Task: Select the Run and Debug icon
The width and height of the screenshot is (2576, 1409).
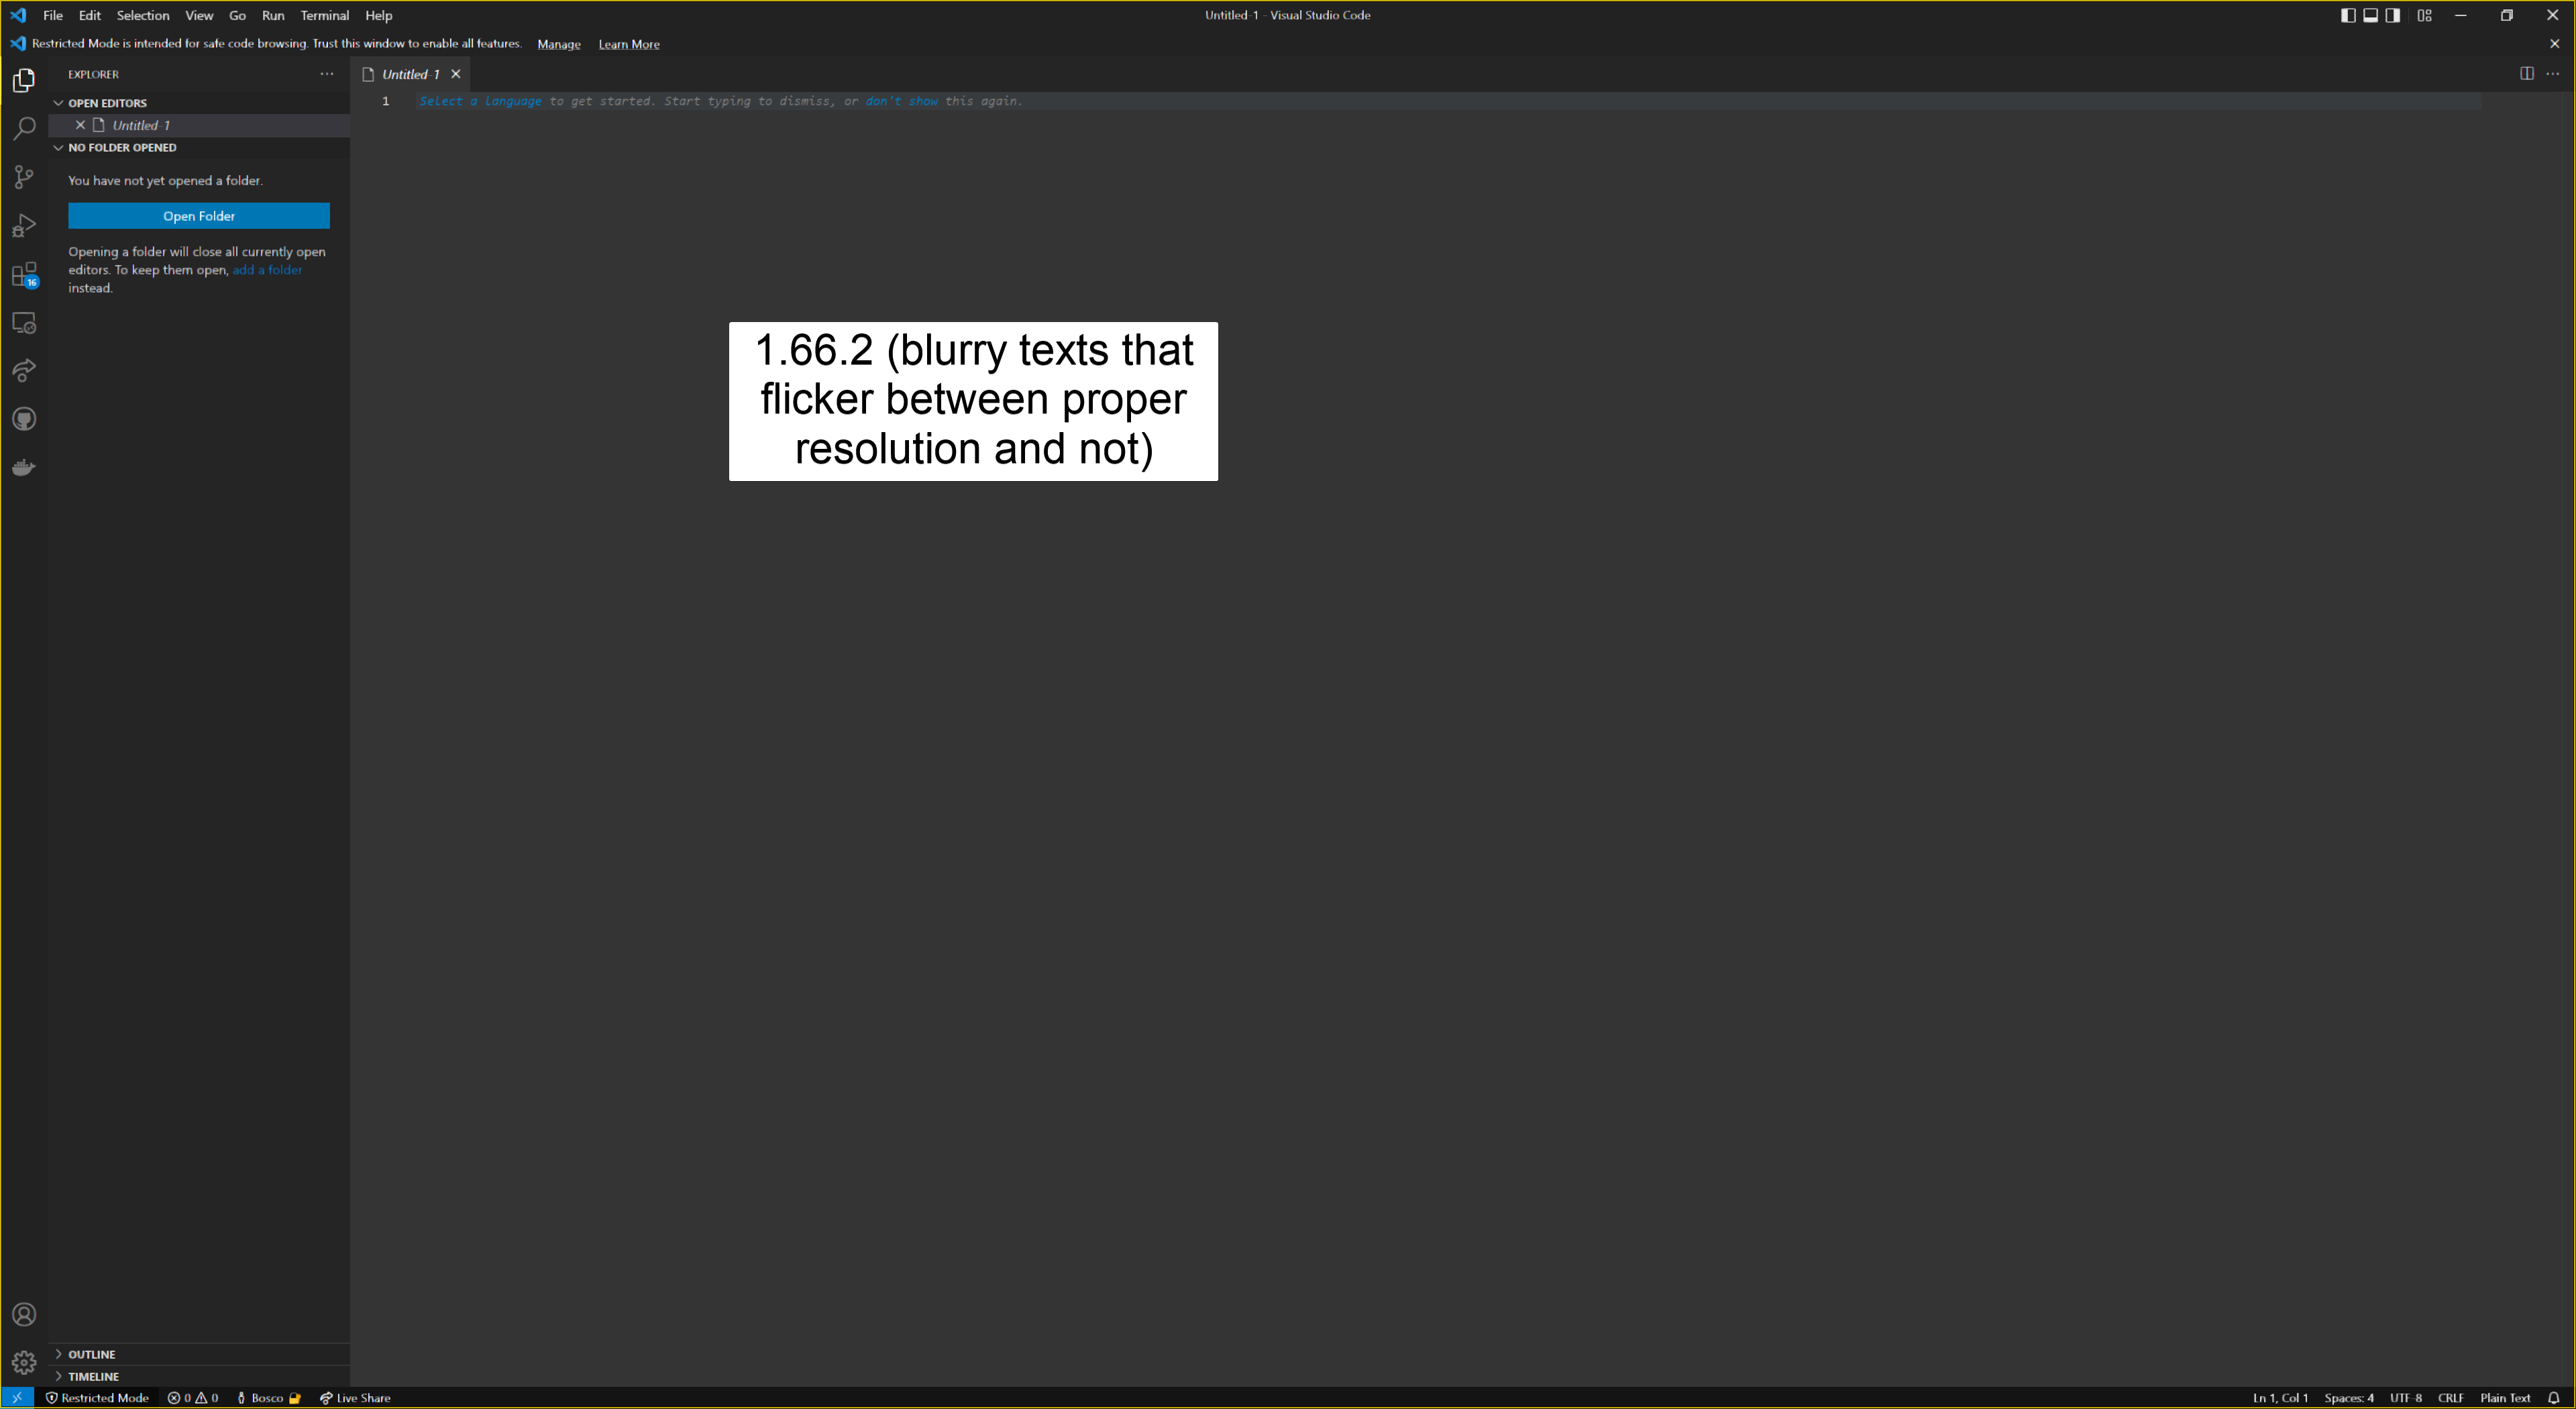Action: tap(23, 225)
